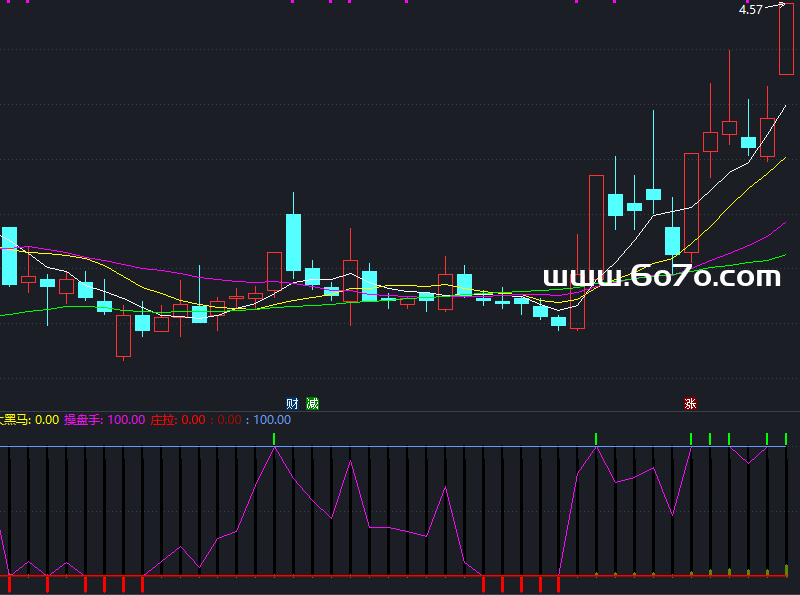The image size is (800, 595).
Task: Select the red 庄拉 indicator label
Action: (x=177, y=420)
